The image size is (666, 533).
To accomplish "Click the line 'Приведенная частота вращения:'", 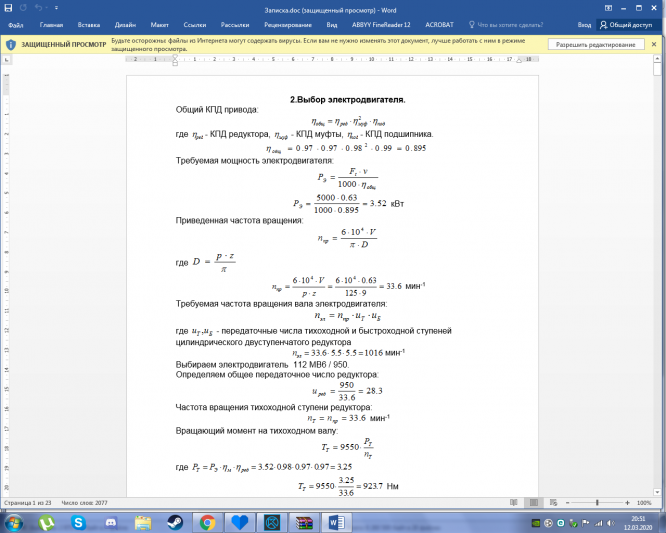I will pyautogui.click(x=239, y=220).
